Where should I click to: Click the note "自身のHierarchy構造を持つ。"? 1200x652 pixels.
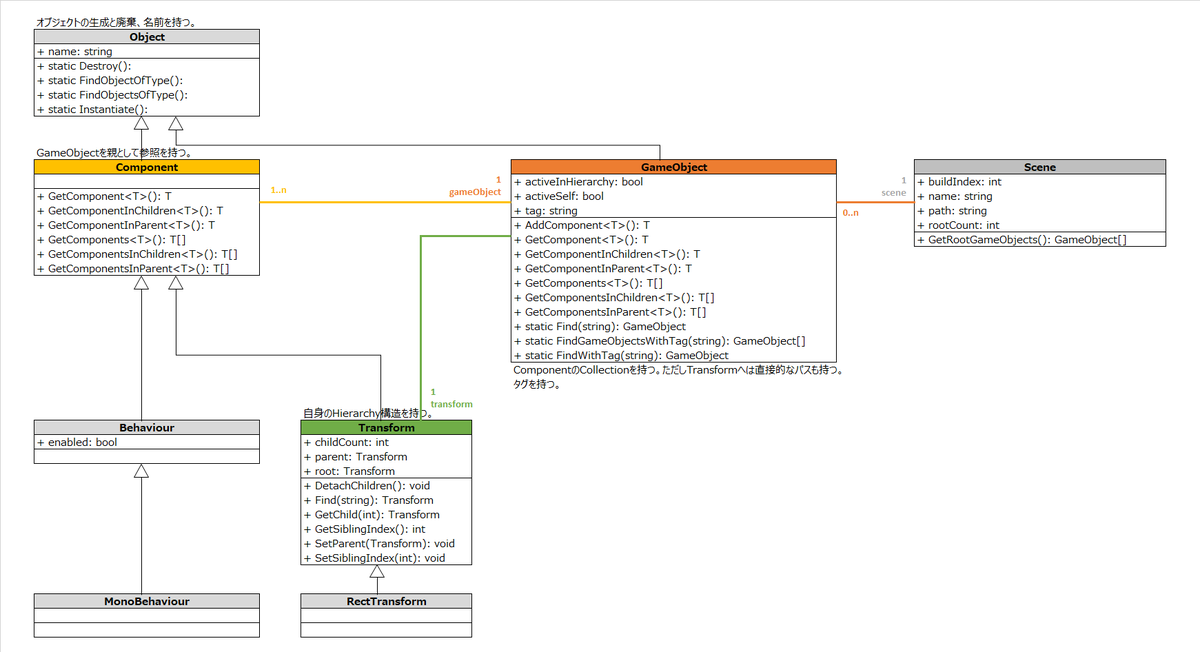369,413
